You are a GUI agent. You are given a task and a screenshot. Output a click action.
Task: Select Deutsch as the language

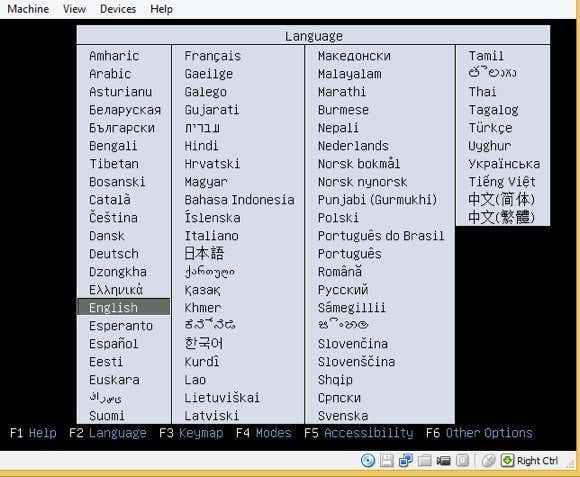tap(114, 254)
